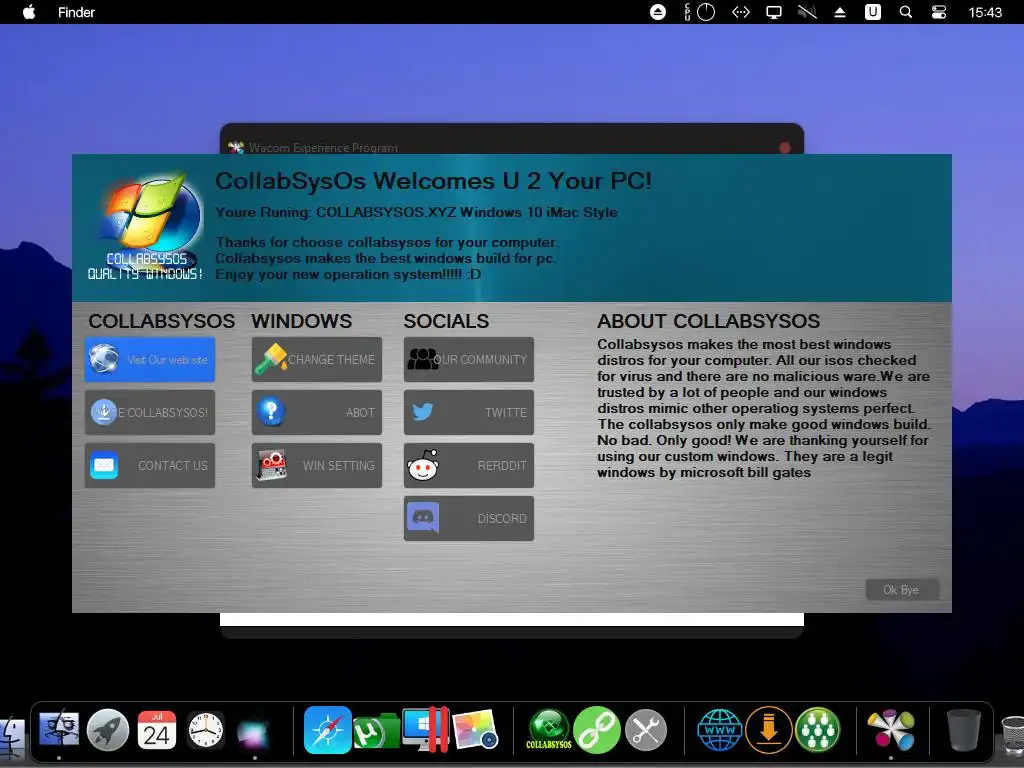Open the blue WWW globe dock icon
The height and width of the screenshot is (768, 1024).
(720, 730)
